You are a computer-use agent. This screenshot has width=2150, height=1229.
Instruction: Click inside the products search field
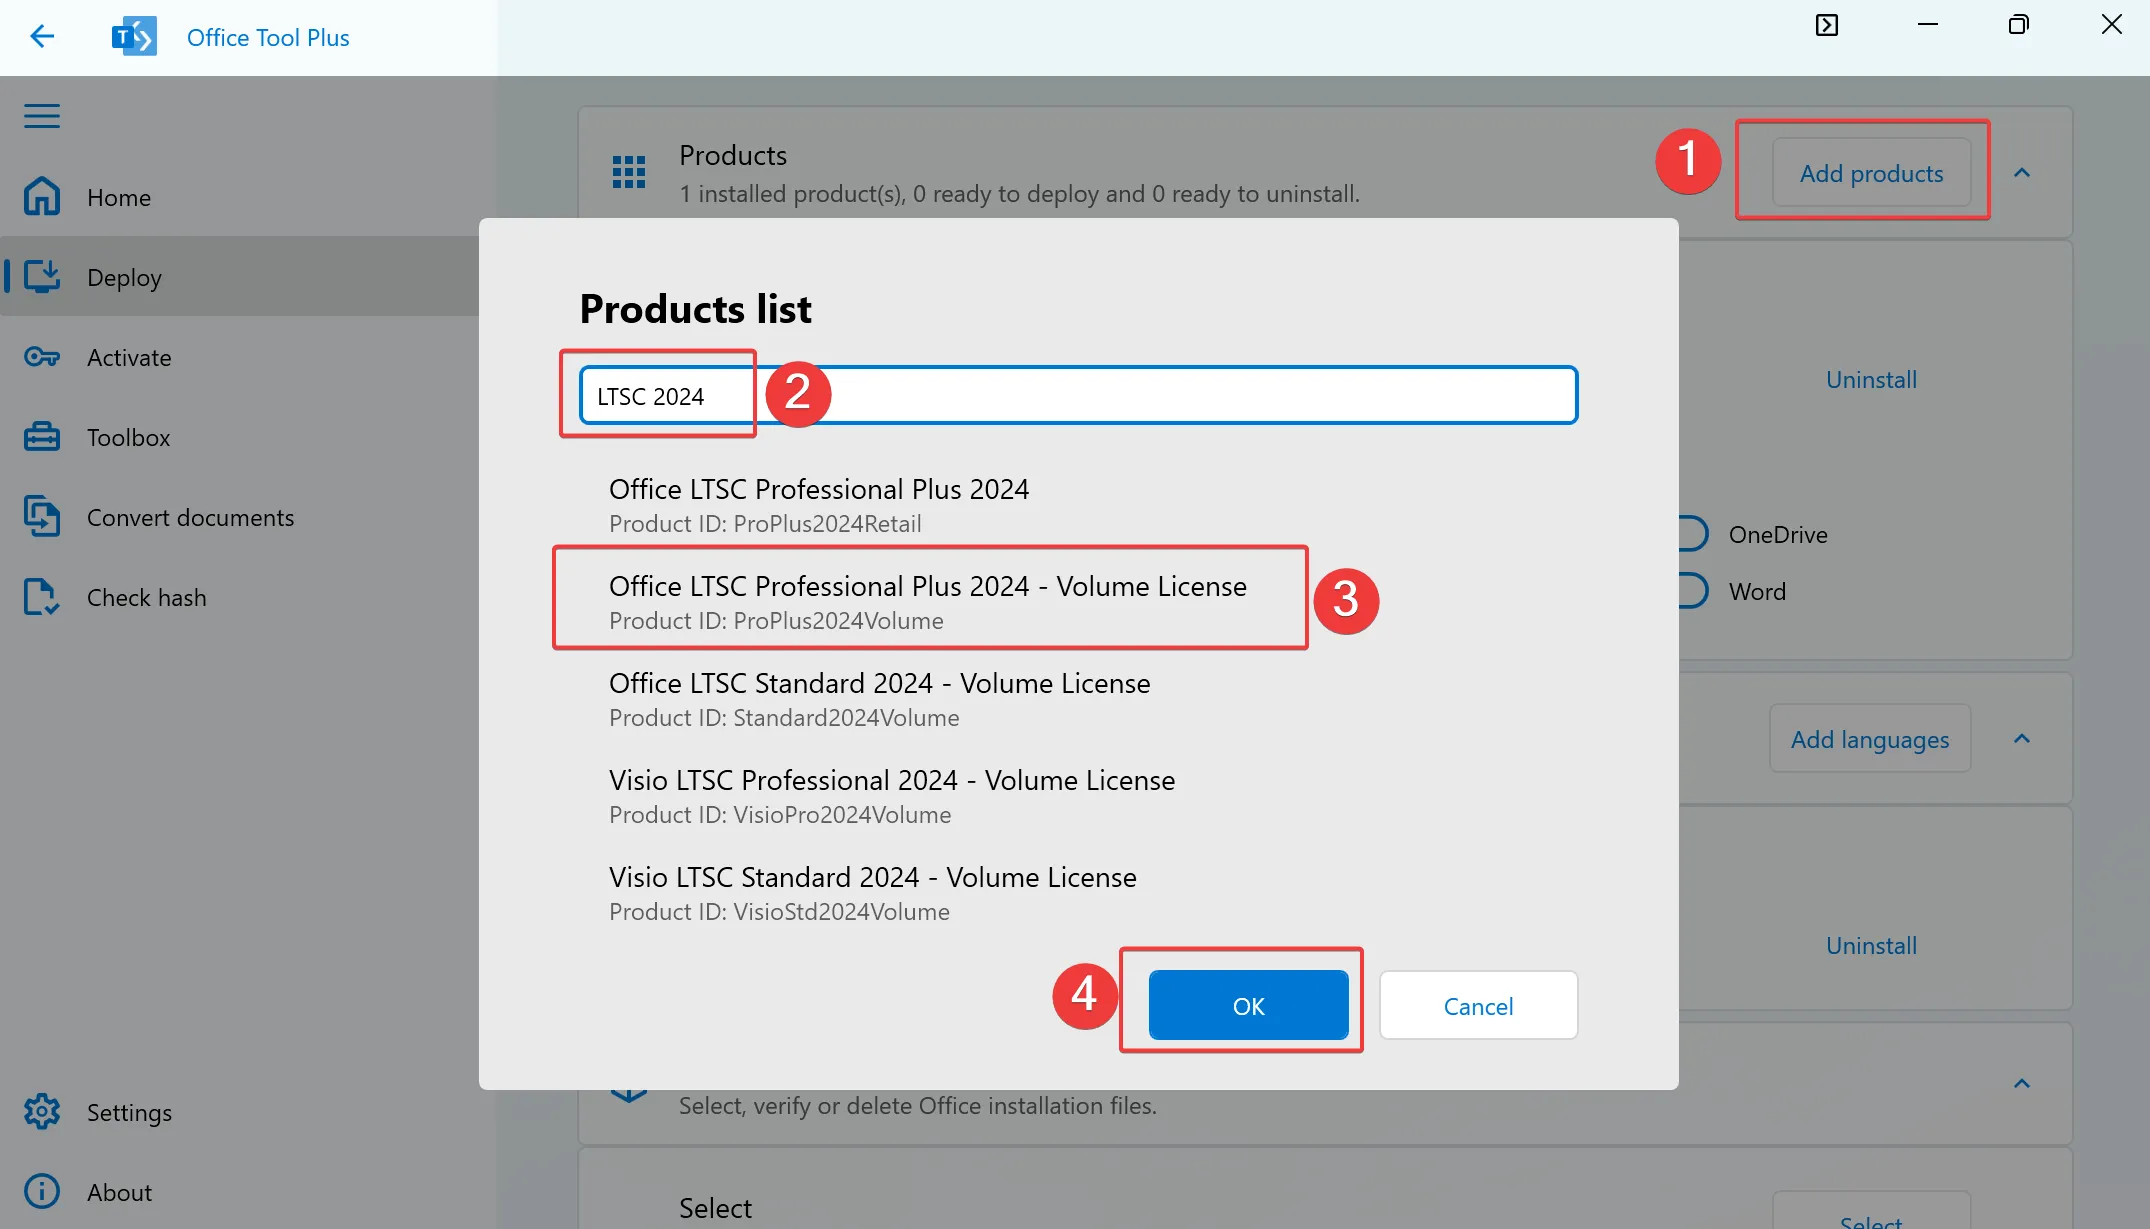[x=1070, y=395]
